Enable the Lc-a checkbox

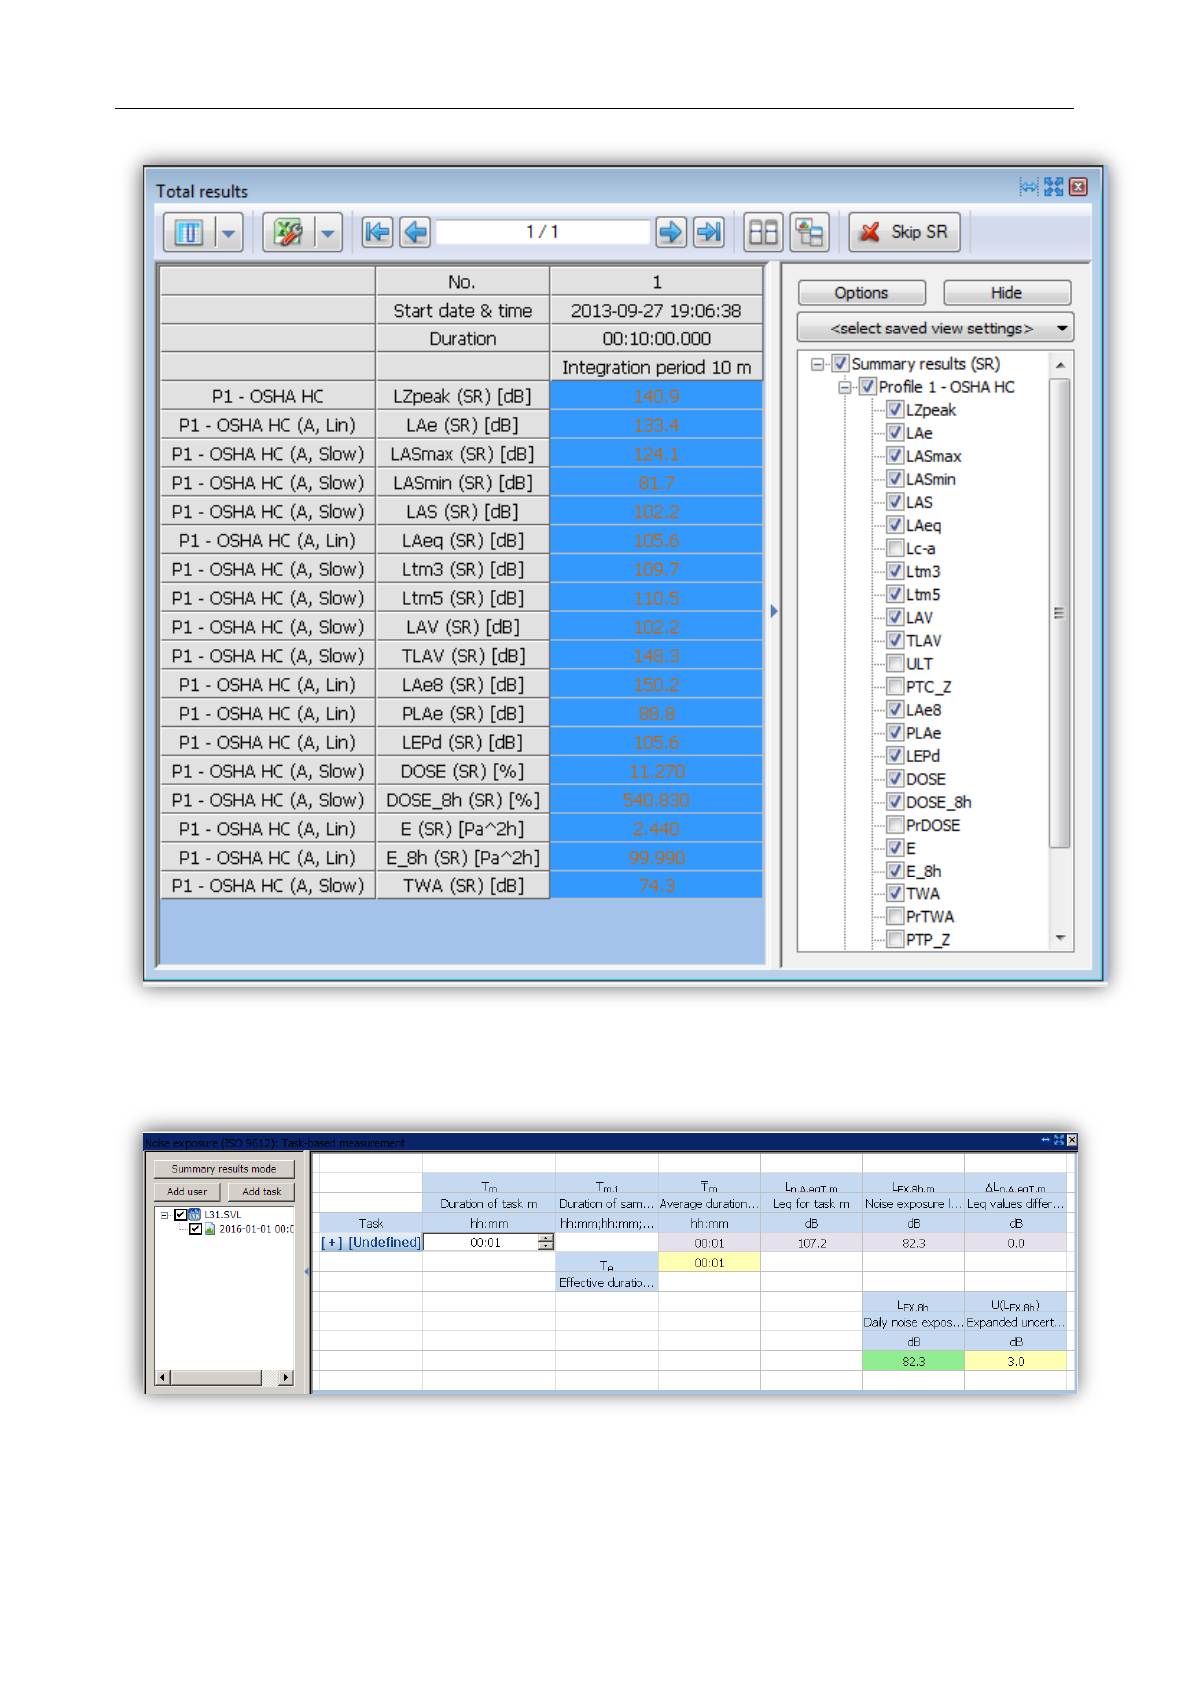coord(895,548)
